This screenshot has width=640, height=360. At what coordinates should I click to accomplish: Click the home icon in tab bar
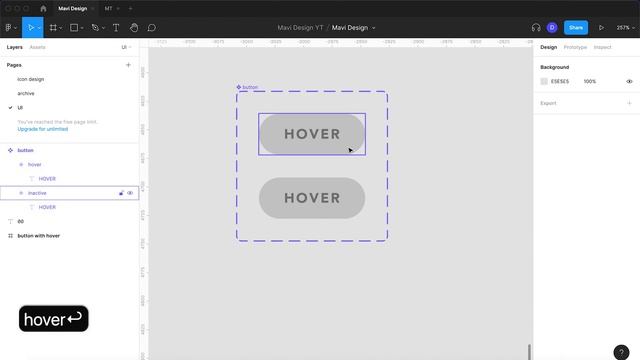tap(43, 9)
